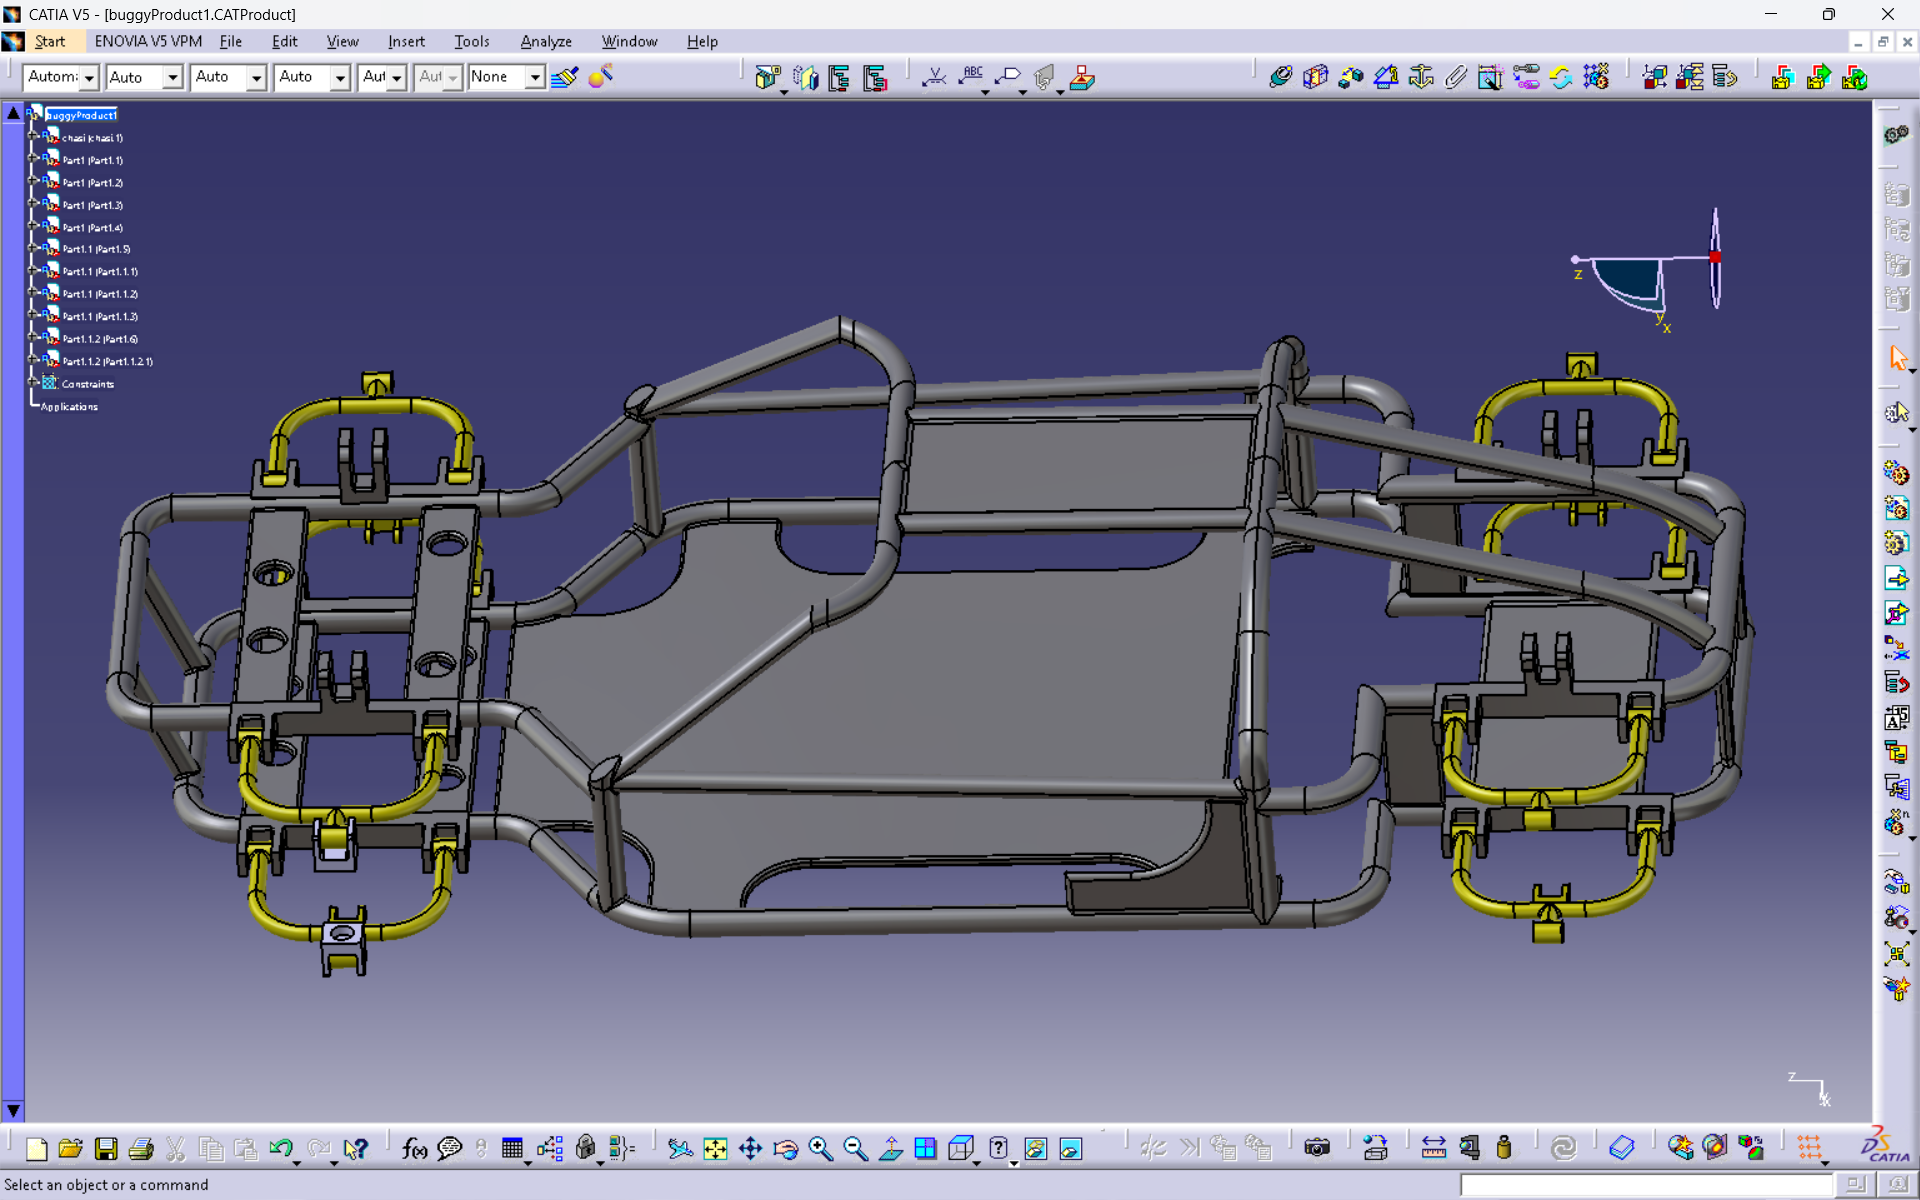
Task: Open the Painter format brush icon
Action: point(564,77)
